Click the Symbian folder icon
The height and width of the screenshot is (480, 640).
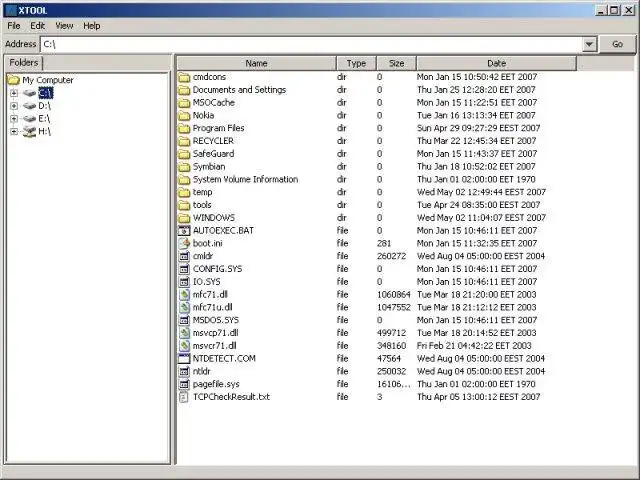(184, 167)
